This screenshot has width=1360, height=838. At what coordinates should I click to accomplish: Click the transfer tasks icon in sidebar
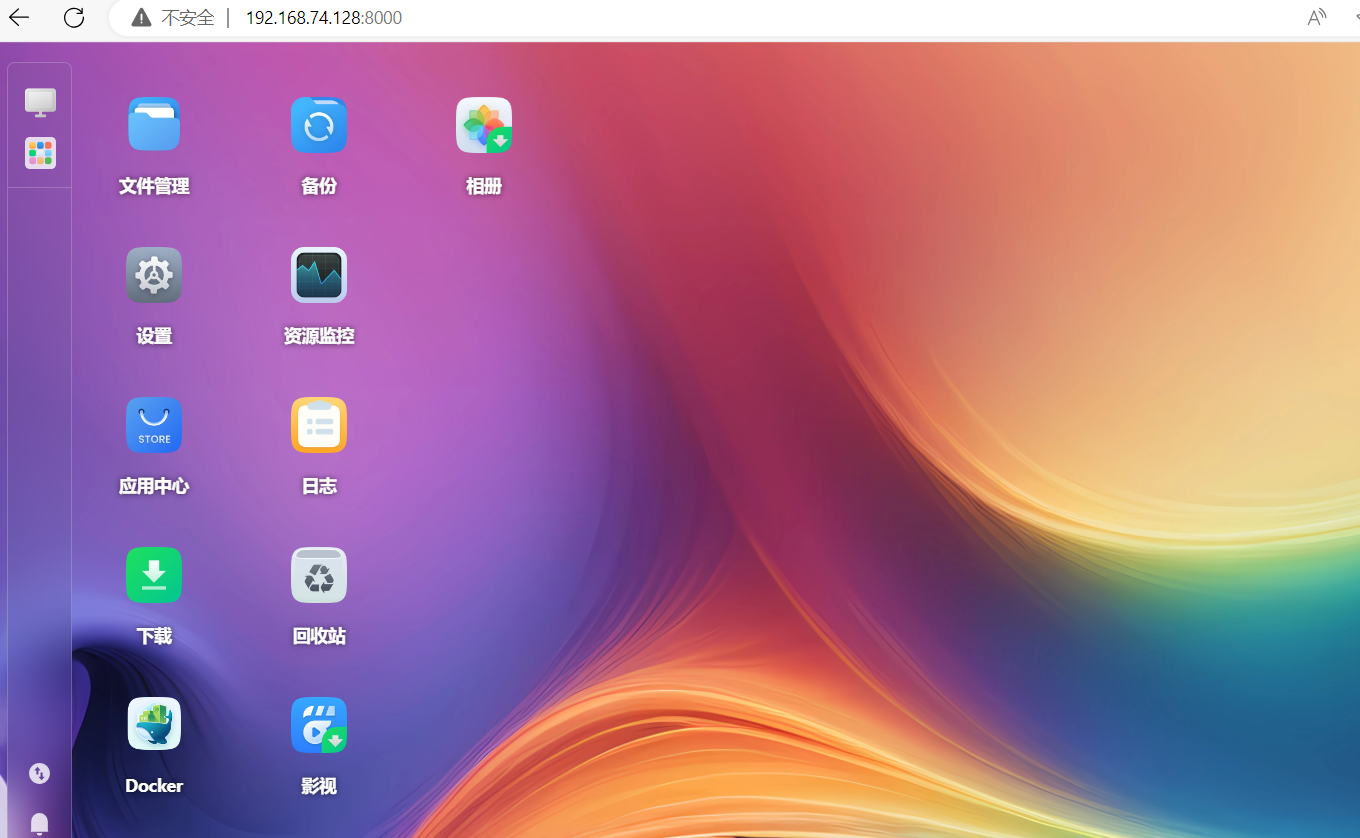pos(39,773)
